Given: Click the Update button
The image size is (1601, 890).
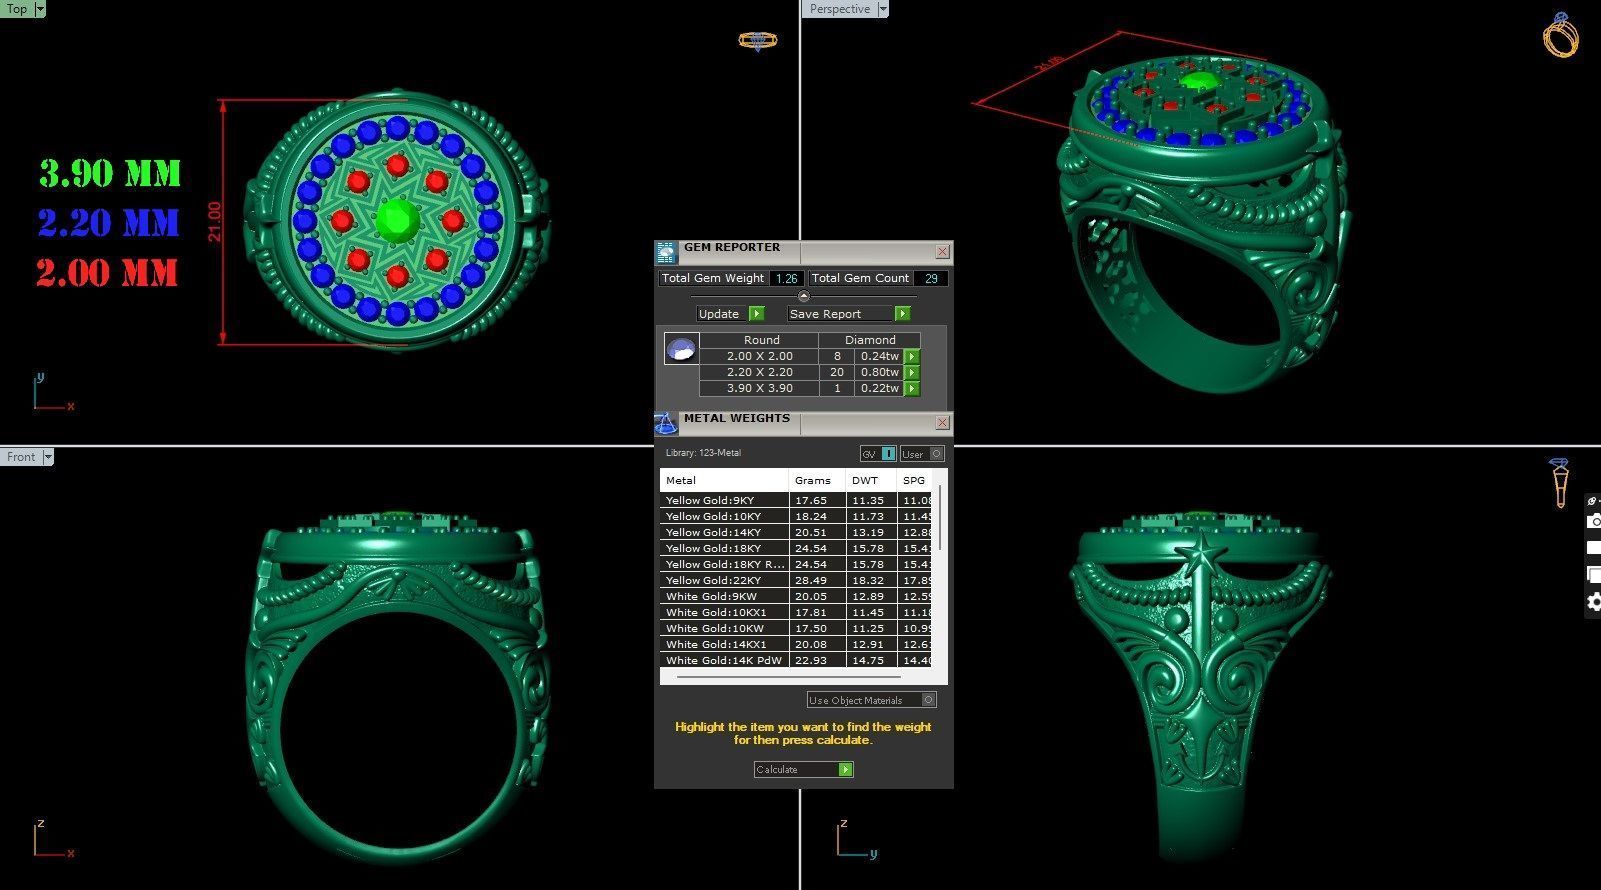Looking at the screenshot, I should 729,314.
